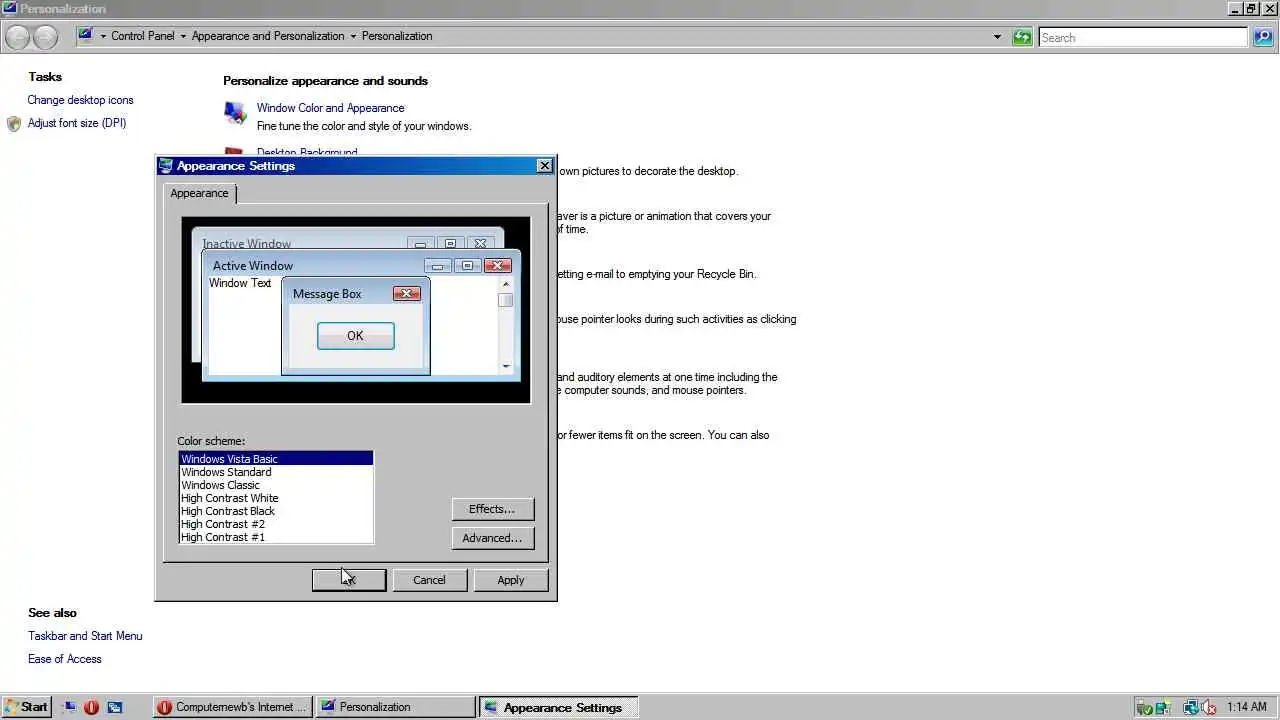Click red close X in Message Box preview
Image resolution: width=1280 pixels, height=720 pixels.
click(x=406, y=293)
